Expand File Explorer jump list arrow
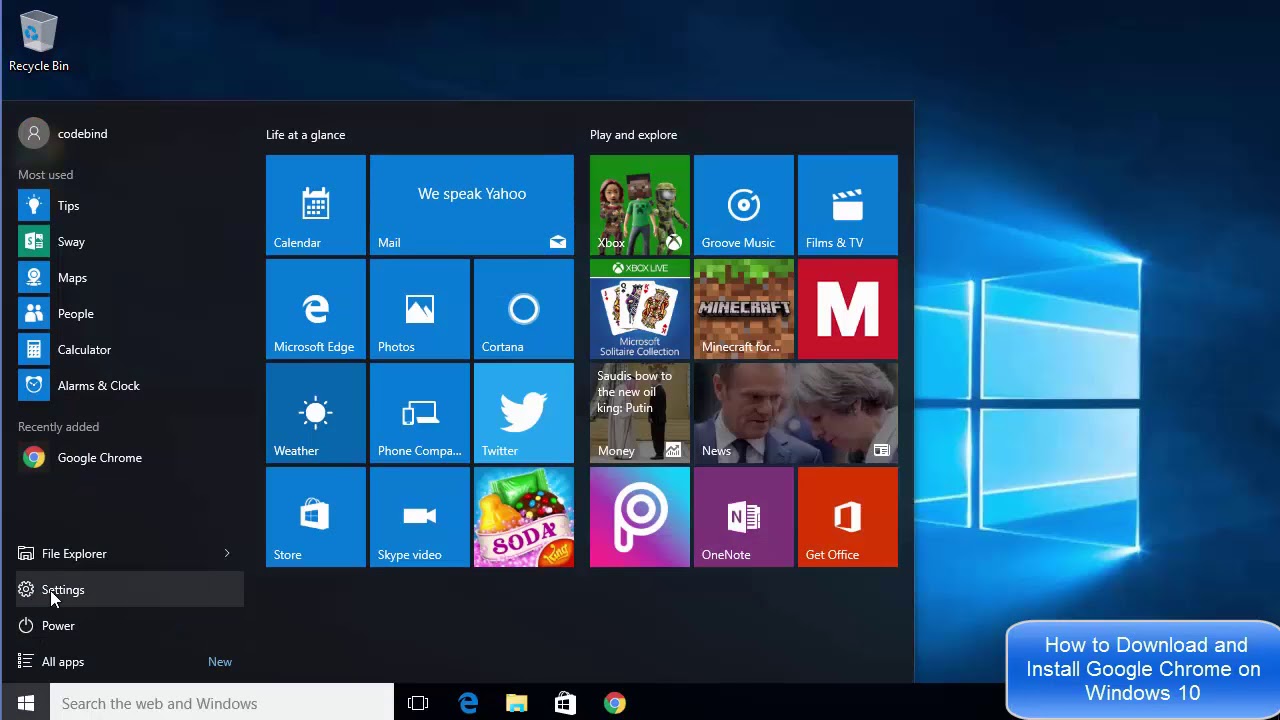1280x720 pixels. 227,553
